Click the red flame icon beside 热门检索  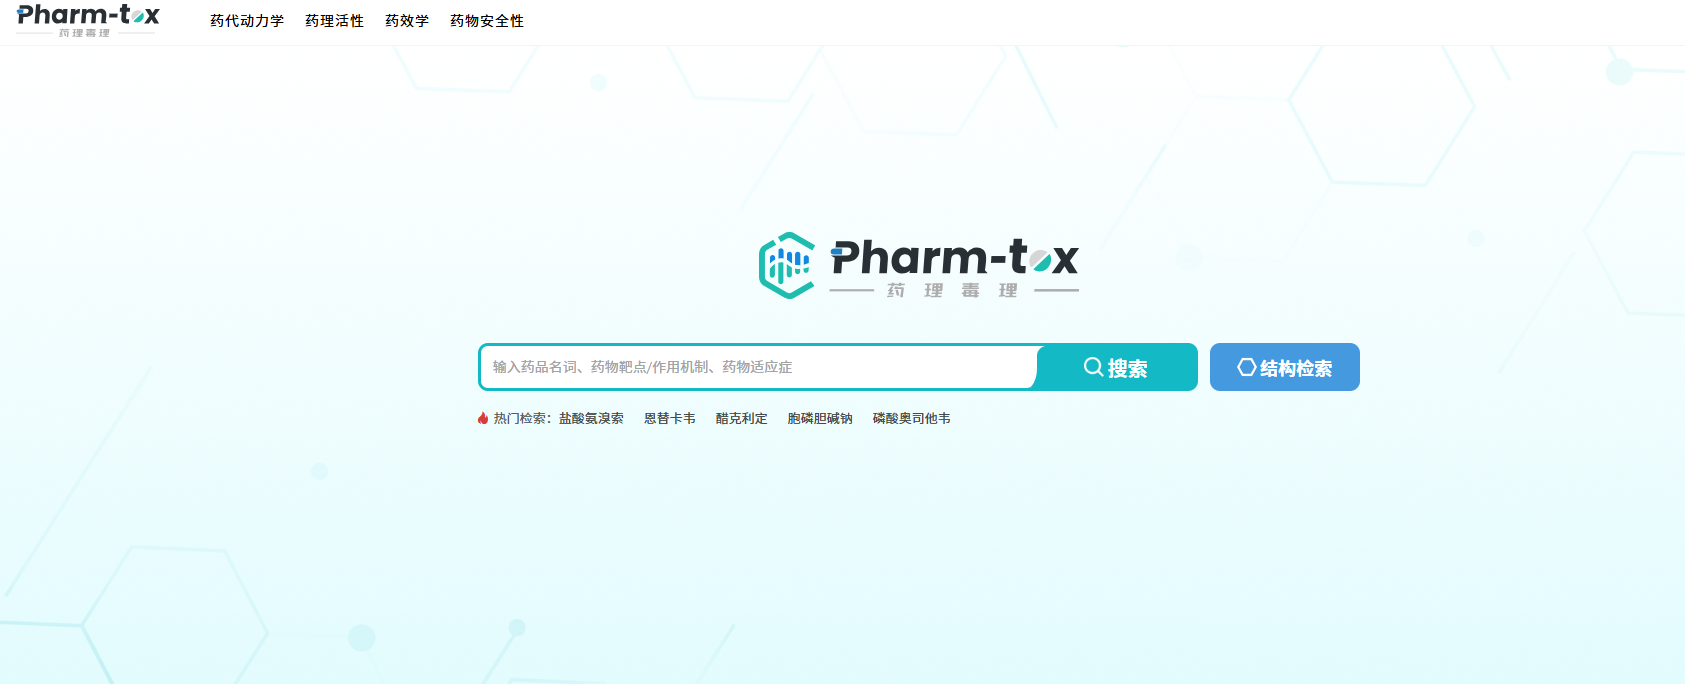[x=483, y=418]
